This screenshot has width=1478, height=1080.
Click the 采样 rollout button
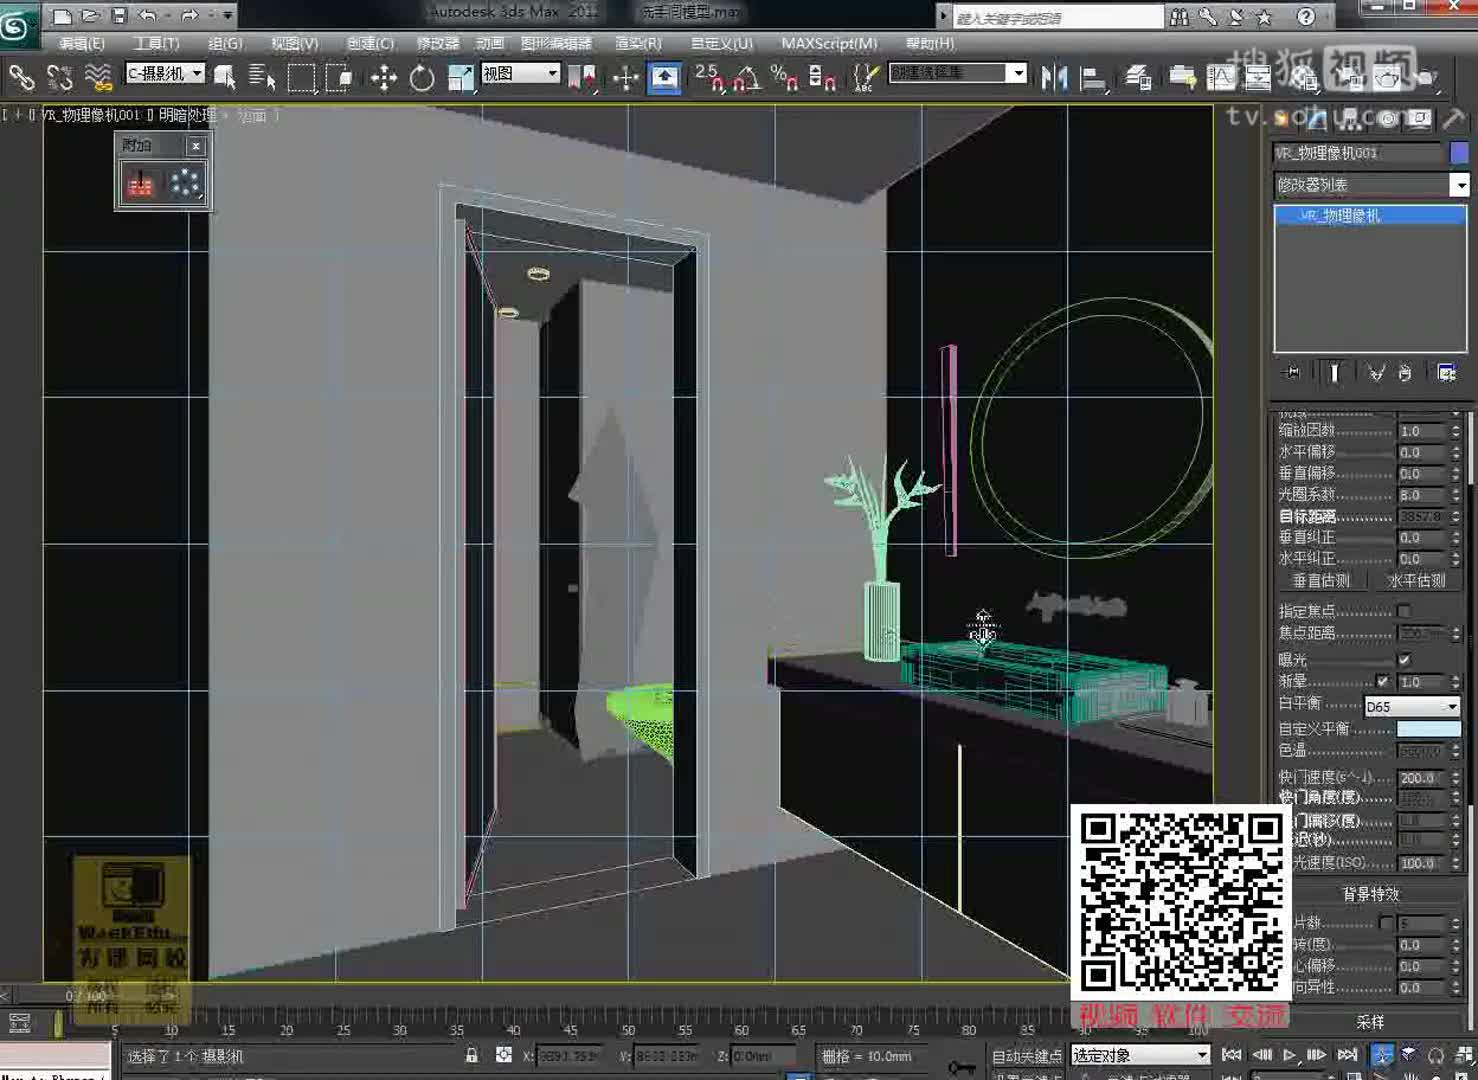[1371, 1022]
